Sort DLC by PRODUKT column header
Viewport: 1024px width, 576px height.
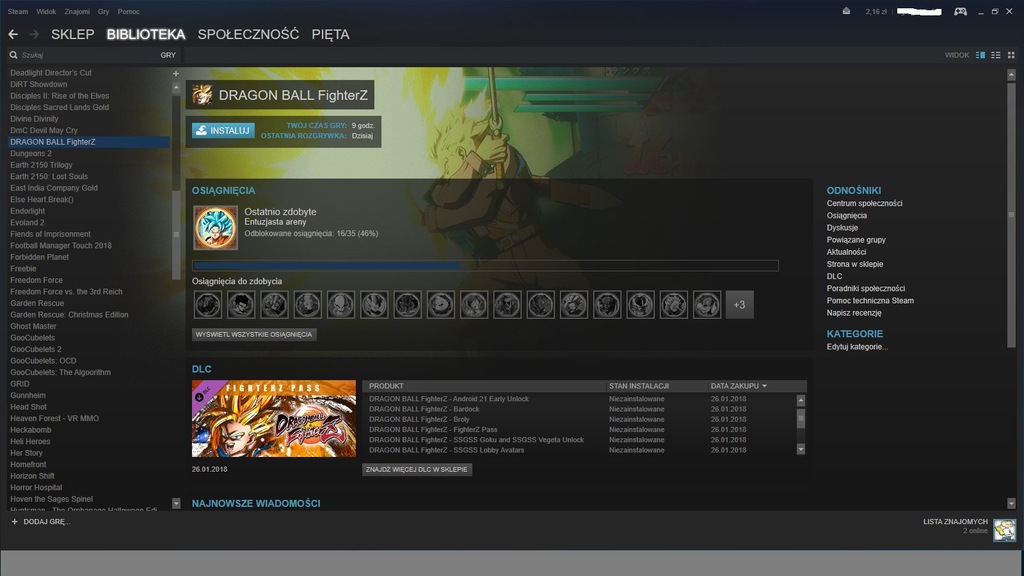click(386, 386)
